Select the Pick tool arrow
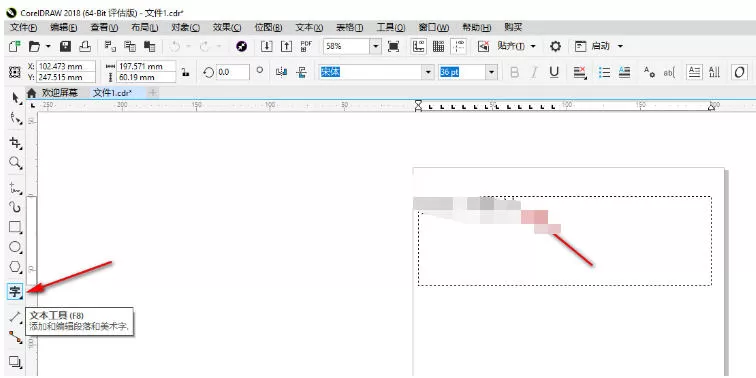This screenshot has height=378, width=756. click(16, 98)
